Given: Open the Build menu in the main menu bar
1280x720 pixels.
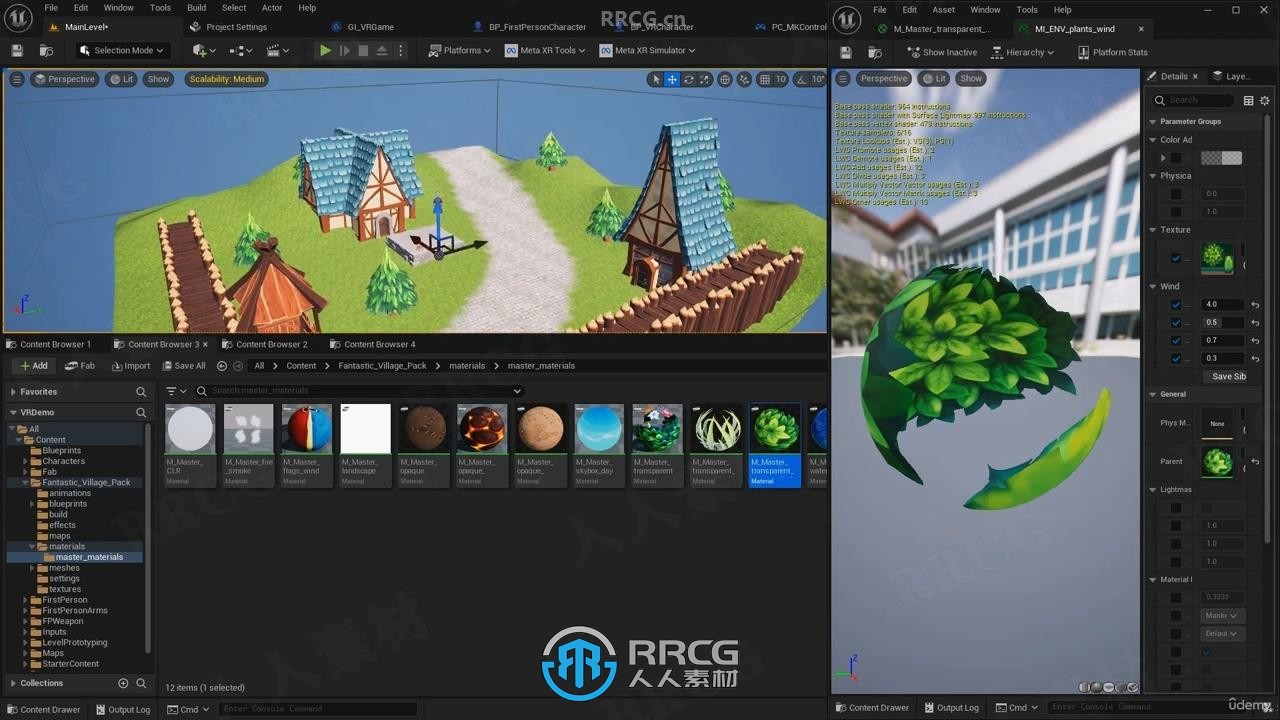Looking at the screenshot, I should click(x=196, y=8).
